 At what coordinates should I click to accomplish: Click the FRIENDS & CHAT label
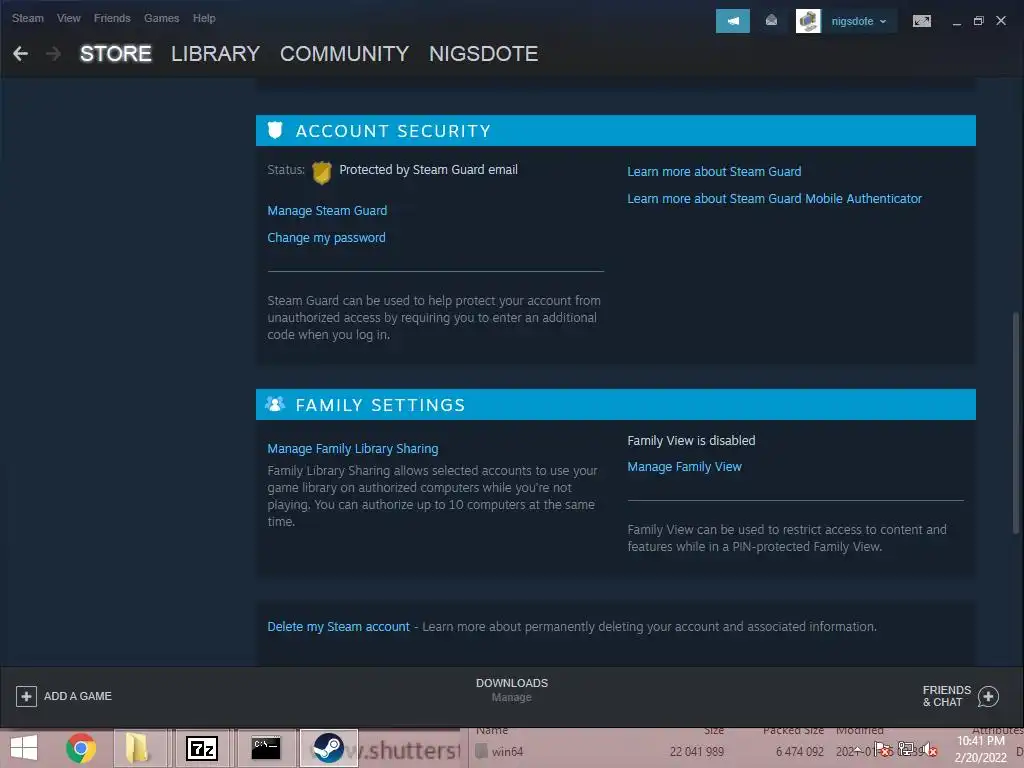pos(946,696)
